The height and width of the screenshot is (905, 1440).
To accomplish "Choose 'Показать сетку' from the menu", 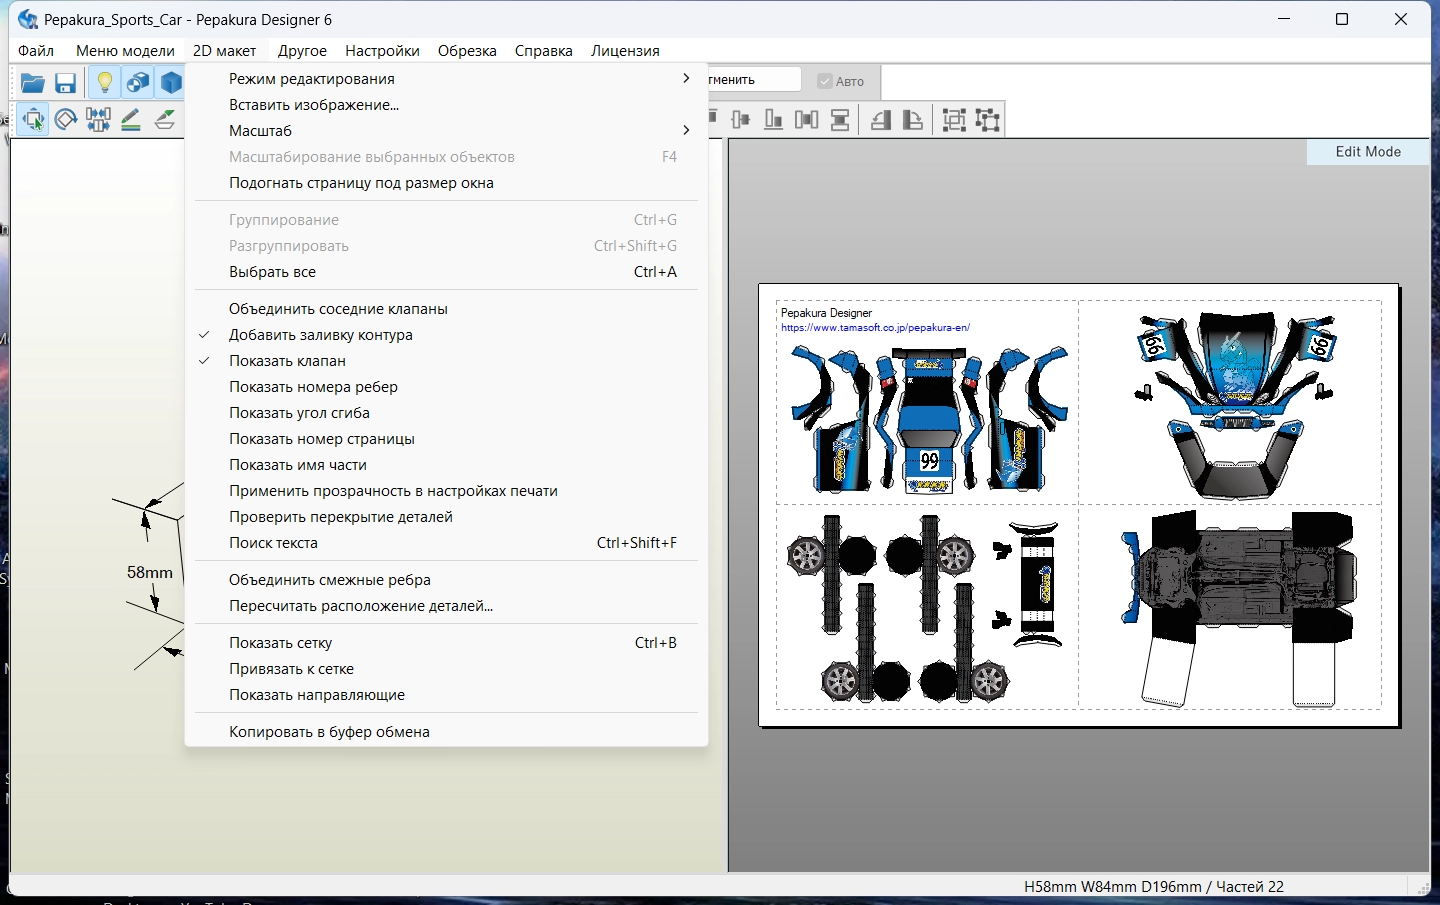I will [x=280, y=643].
